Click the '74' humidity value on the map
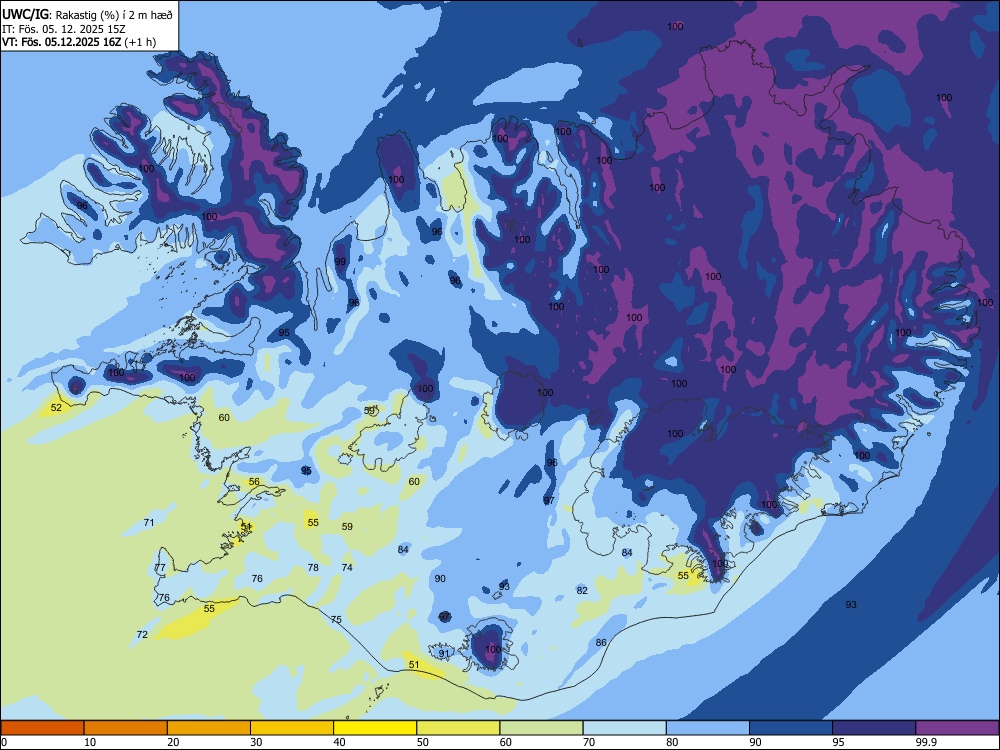Image resolution: width=1000 pixels, height=750 pixels. click(347, 568)
